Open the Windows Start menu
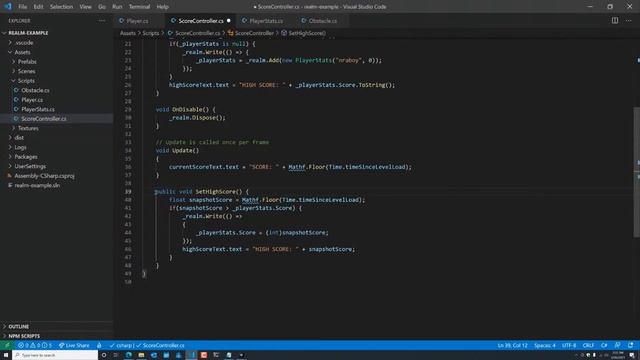This screenshot has width=640, height=360. click(6, 355)
